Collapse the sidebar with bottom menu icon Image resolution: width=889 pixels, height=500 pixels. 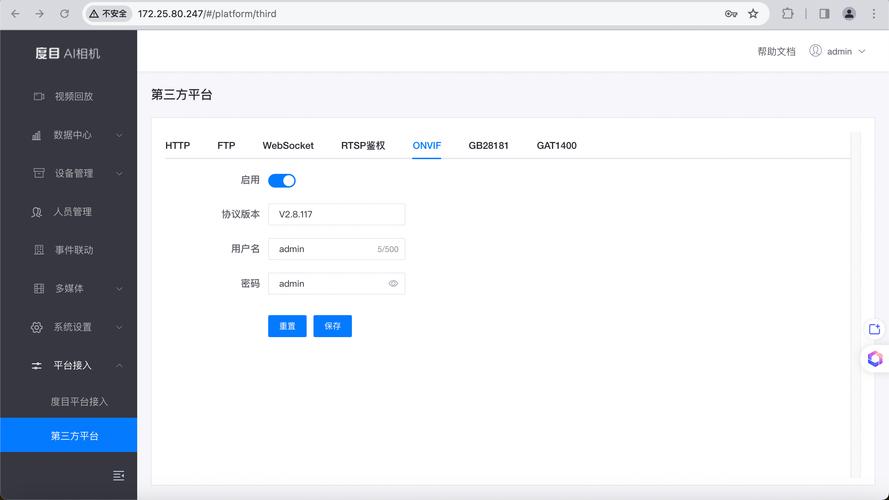click(x=118, y=476)
